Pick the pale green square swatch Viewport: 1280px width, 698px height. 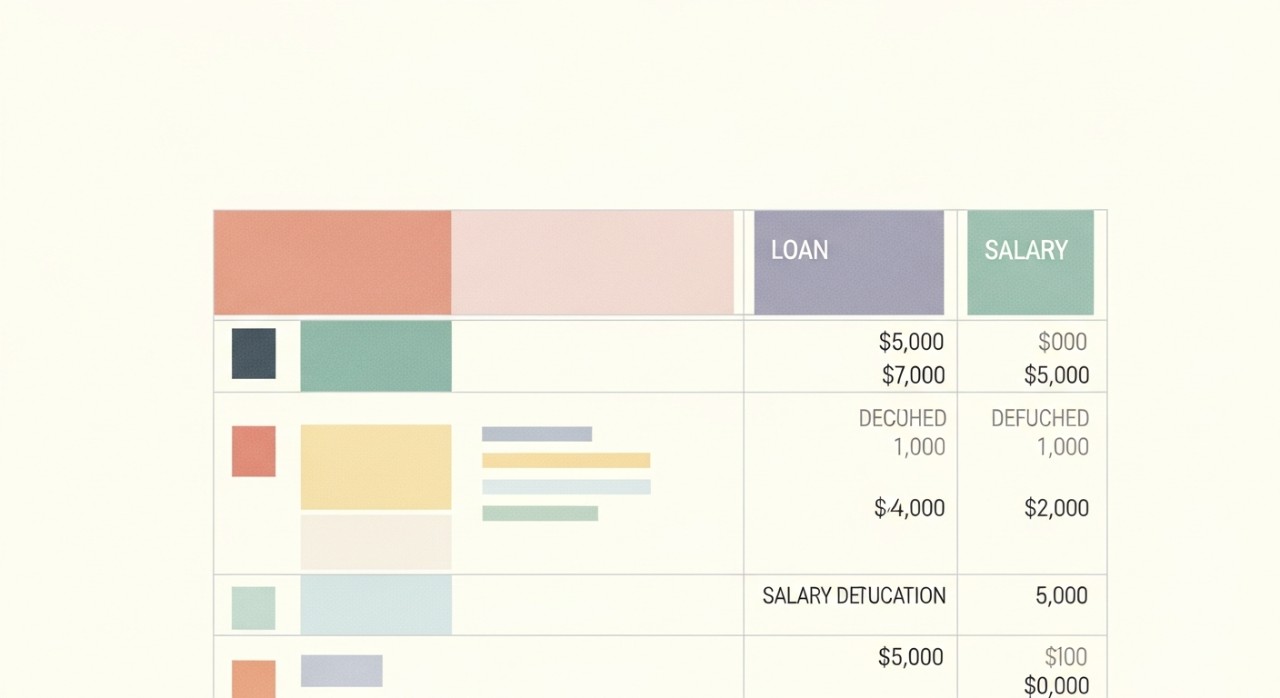(x=254, y=608)
